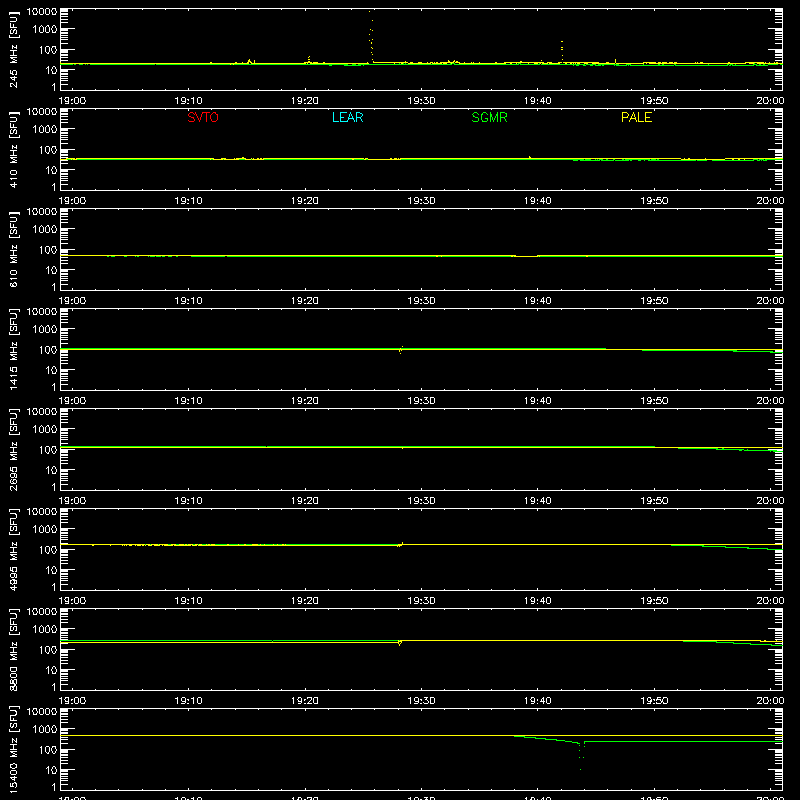Screen dimensions: 800x800
Task: Click 19:20 label under the 410 MHz plot
Action: pos(305,201)
